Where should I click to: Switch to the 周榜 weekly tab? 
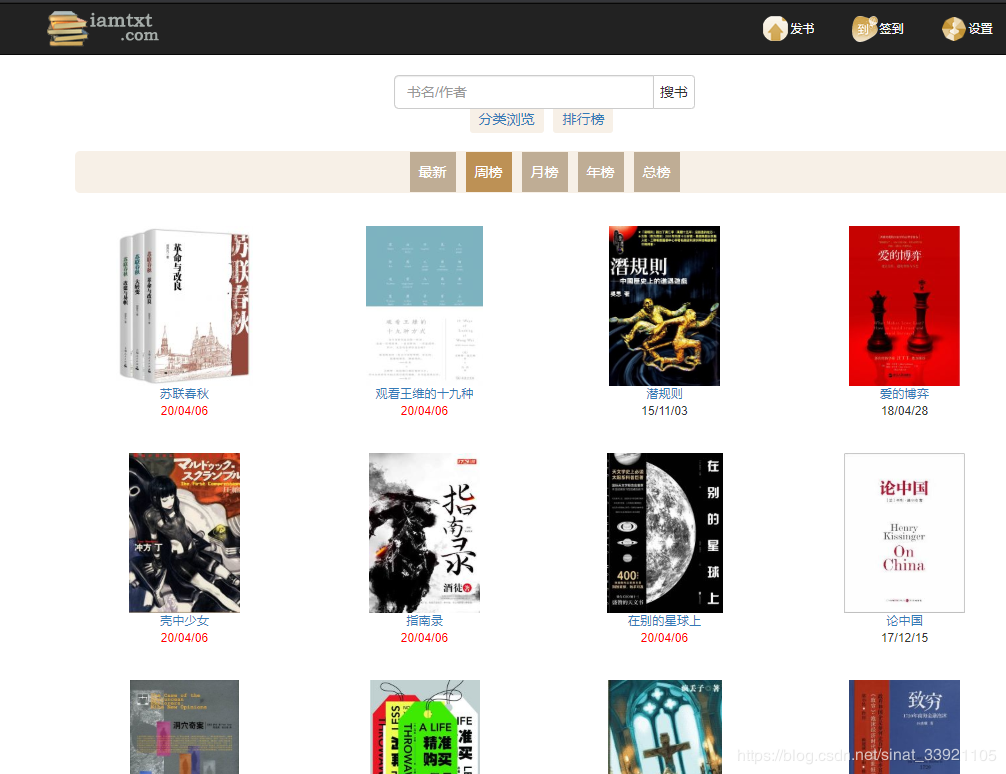tap(488, 172)
